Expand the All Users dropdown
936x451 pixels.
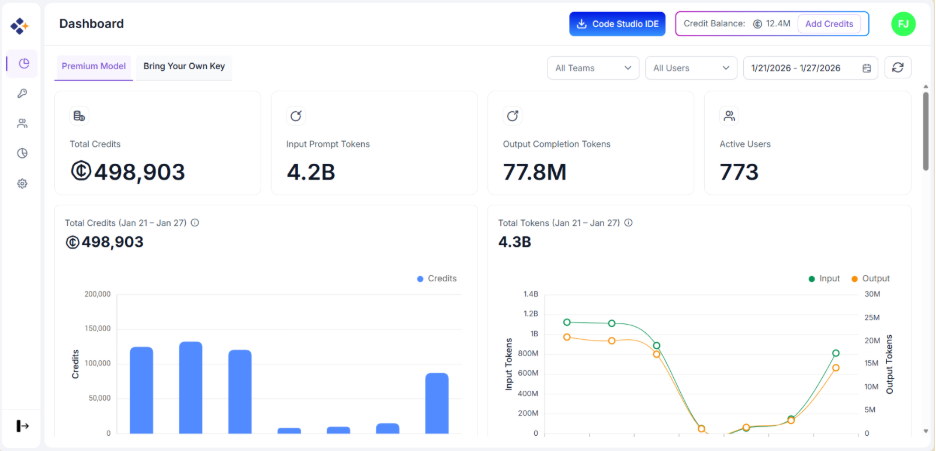[691, 68]
